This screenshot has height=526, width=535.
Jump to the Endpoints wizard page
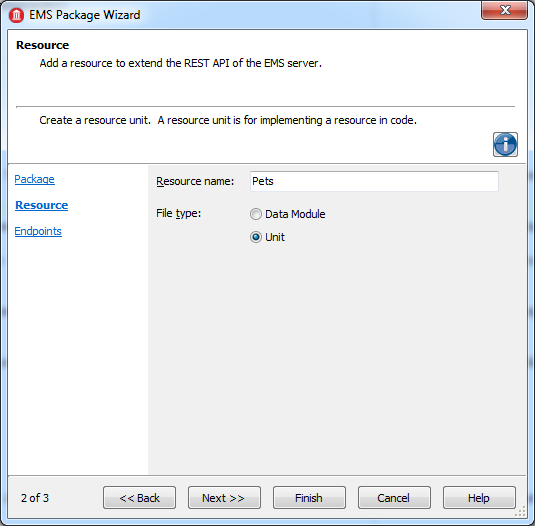(x=38, y=231)
